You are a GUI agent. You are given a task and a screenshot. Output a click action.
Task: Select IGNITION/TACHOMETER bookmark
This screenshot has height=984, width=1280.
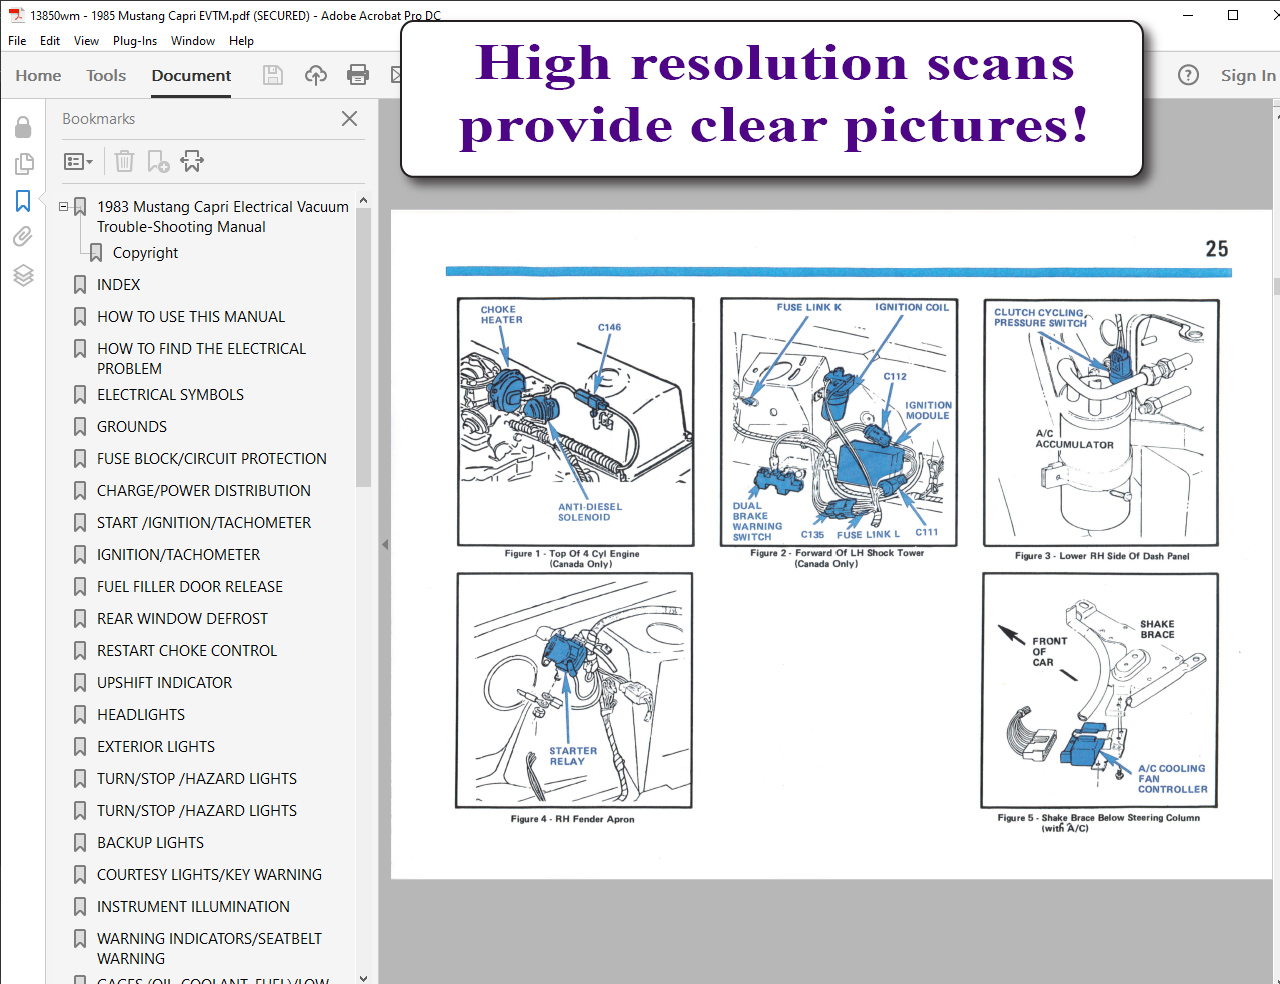coord(178,555)
